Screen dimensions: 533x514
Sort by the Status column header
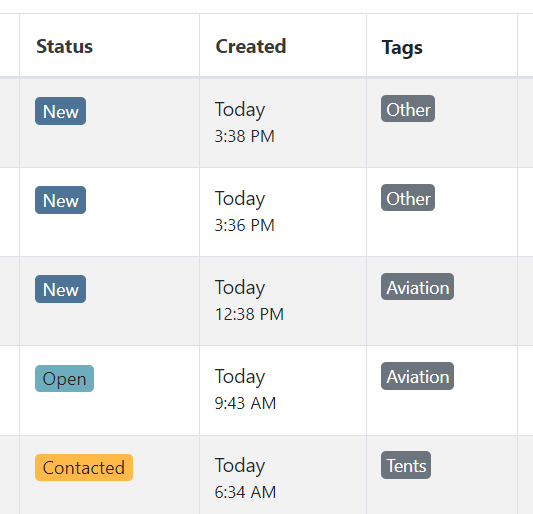click(64, 46)
